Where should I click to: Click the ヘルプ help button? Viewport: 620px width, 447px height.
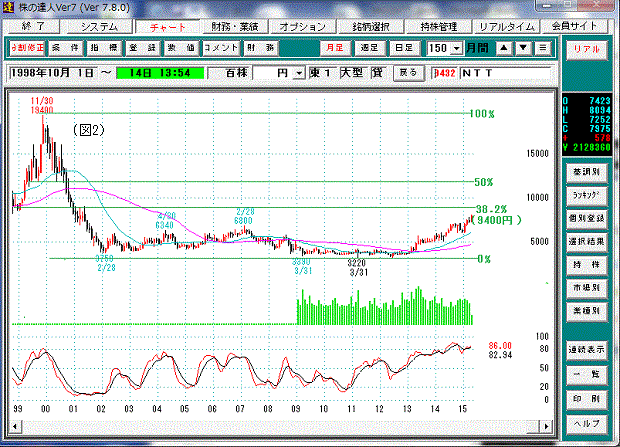click(x=587, y=424)
